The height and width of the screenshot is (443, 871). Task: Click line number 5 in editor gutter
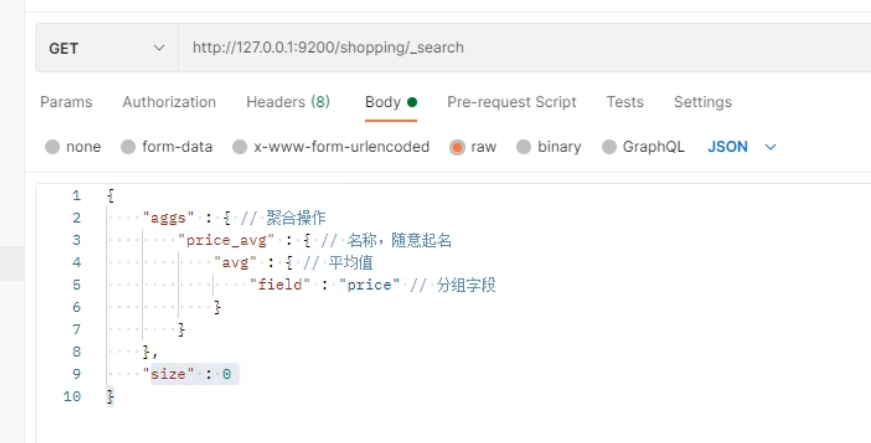click(x=76, y=285)
